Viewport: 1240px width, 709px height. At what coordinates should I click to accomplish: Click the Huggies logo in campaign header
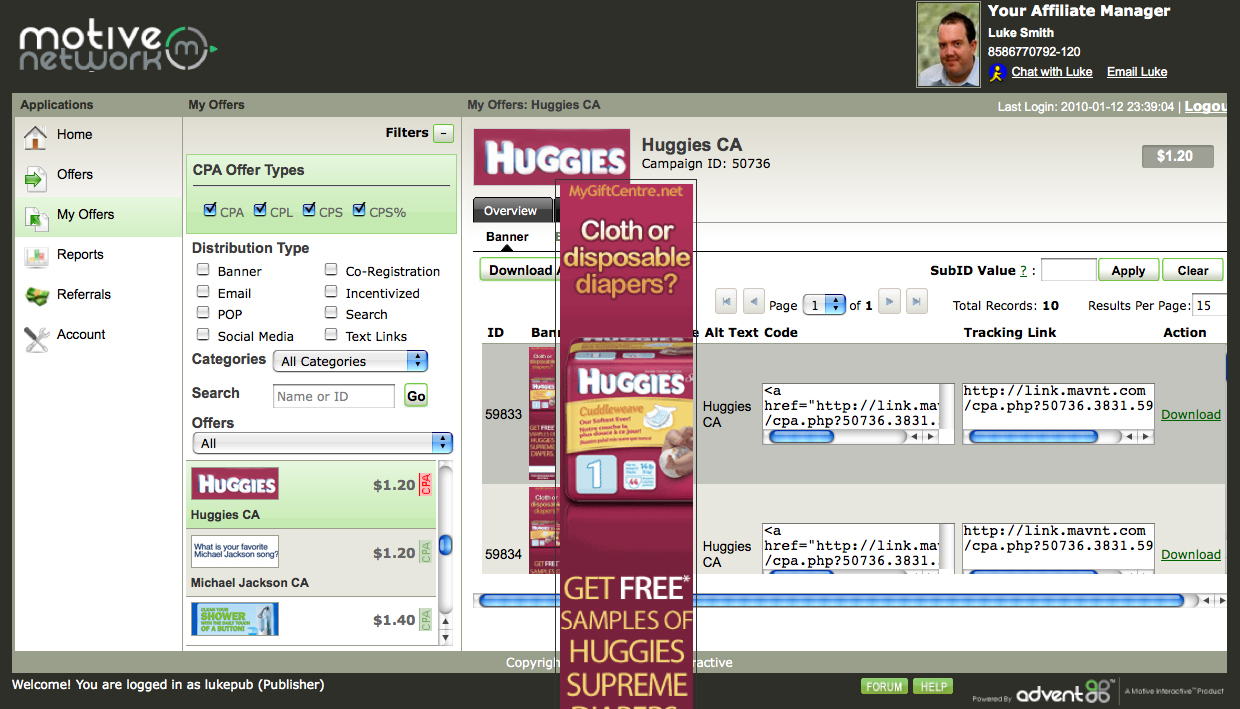click(552, 156)
